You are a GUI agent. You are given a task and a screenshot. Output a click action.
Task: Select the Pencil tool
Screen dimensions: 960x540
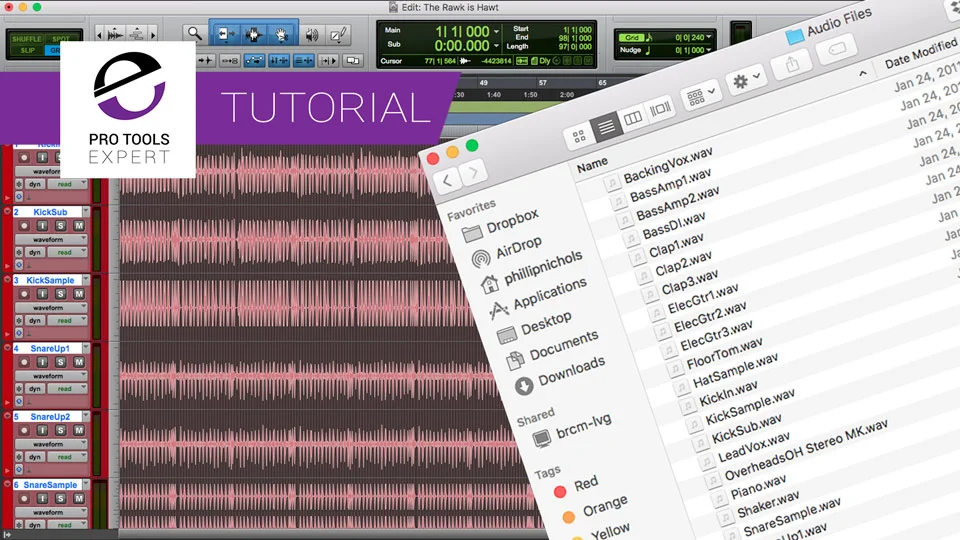339,35
